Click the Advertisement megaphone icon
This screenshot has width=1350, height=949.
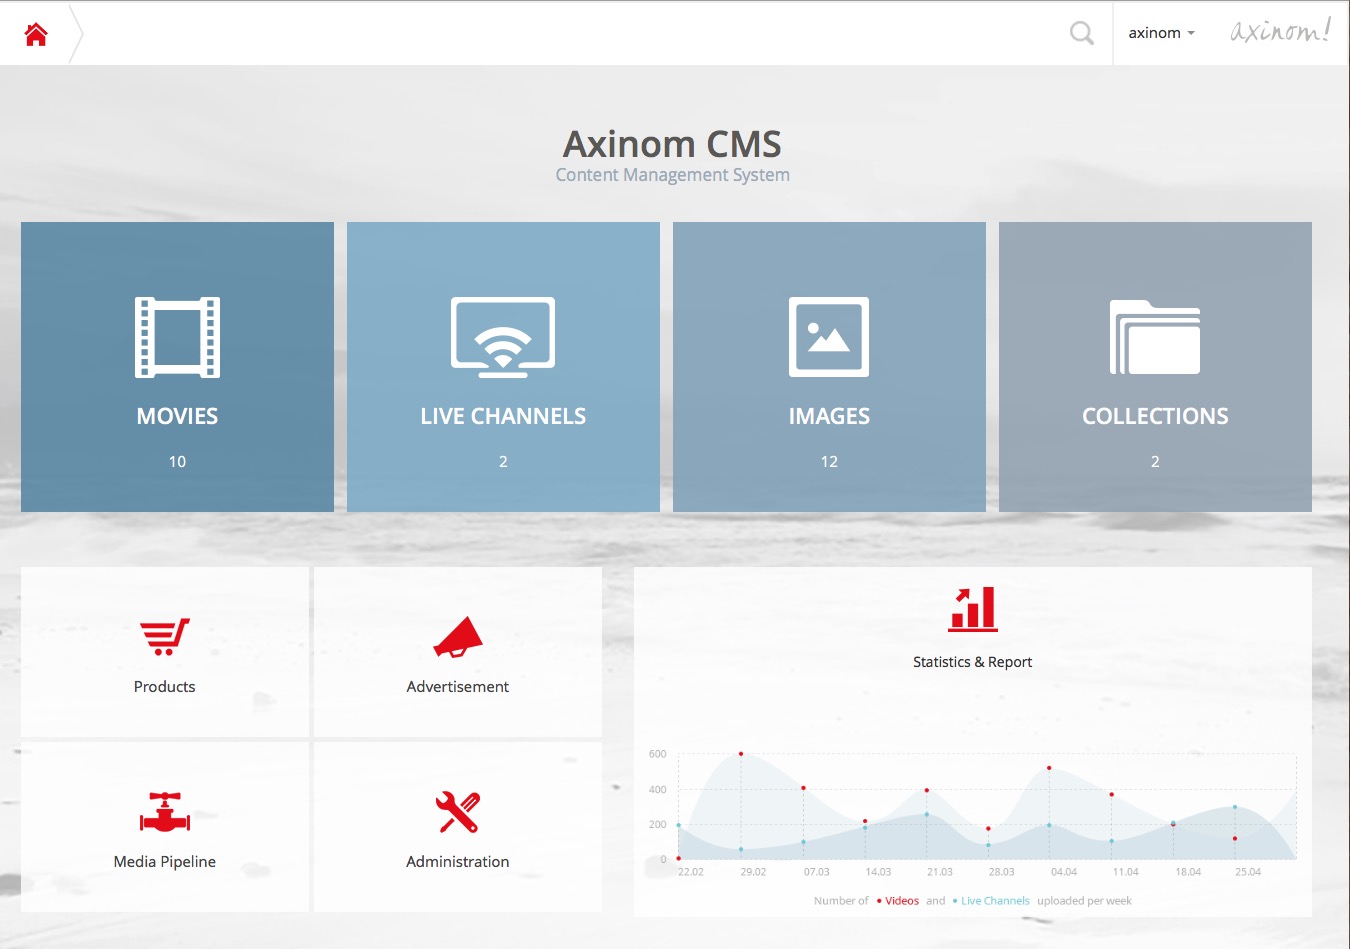458,637
